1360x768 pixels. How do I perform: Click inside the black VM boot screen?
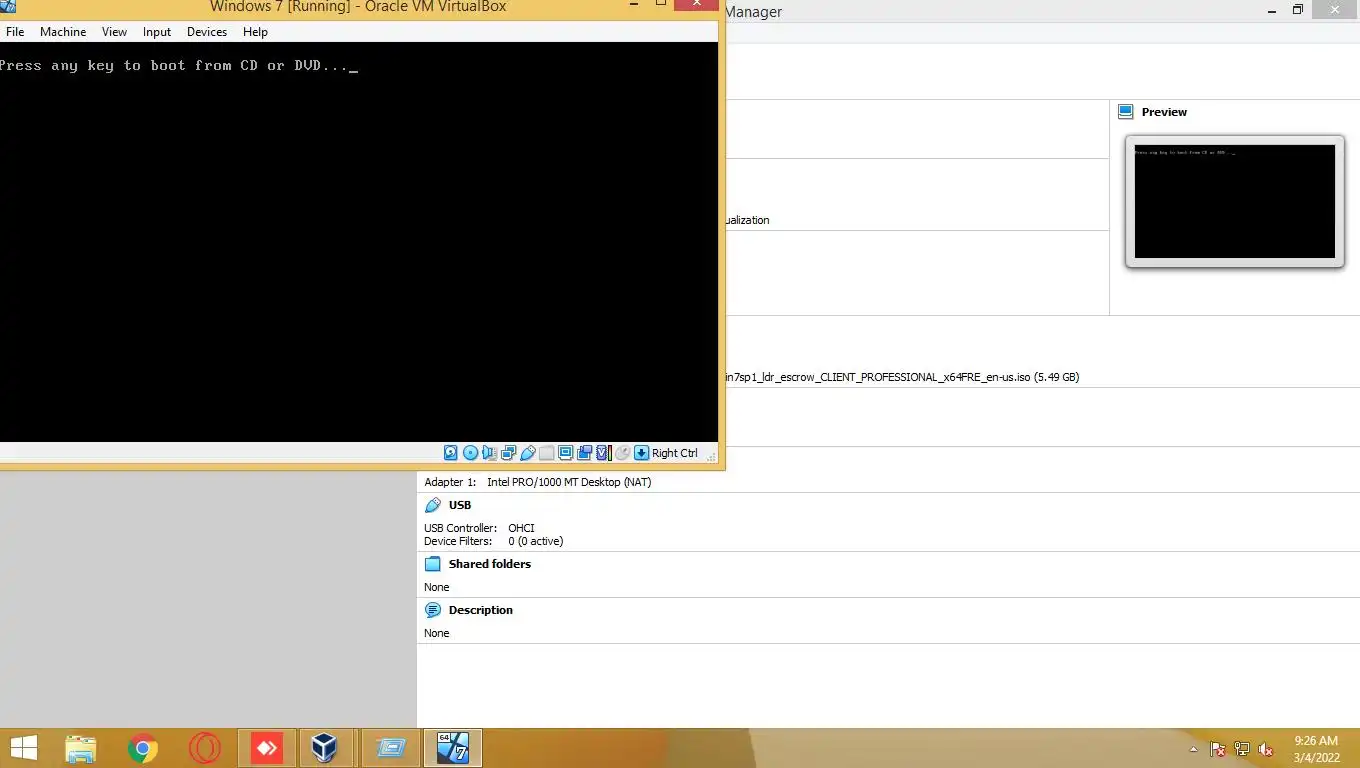(359, 242)
